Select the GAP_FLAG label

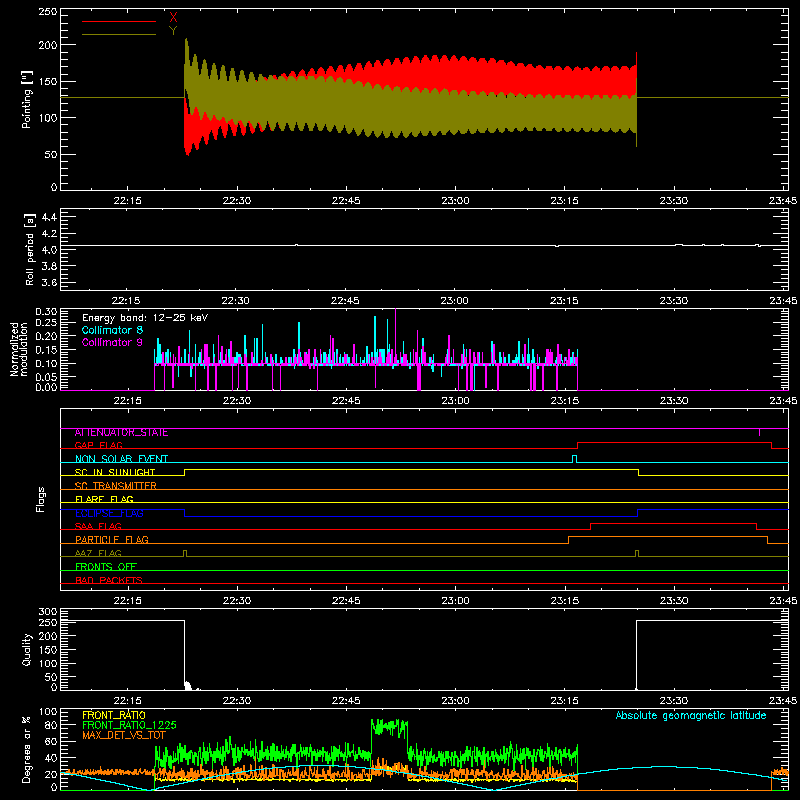click(x=98, y=445)
